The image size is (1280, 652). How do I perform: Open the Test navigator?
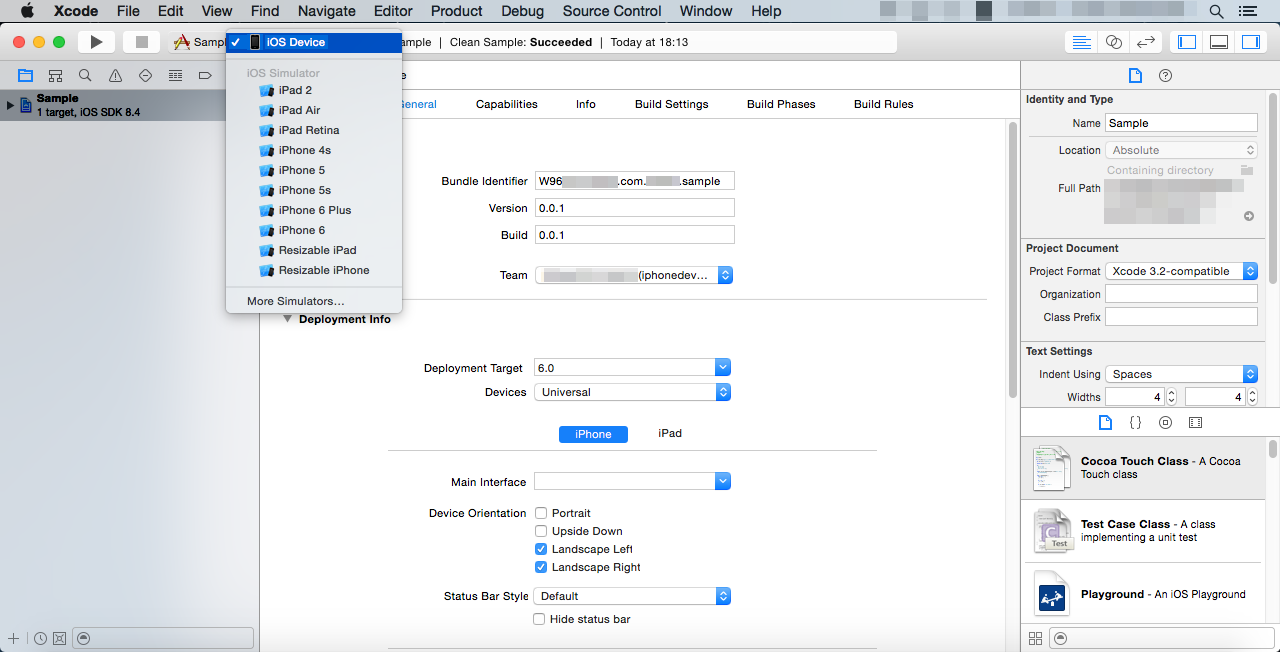[x=145, y=75]
